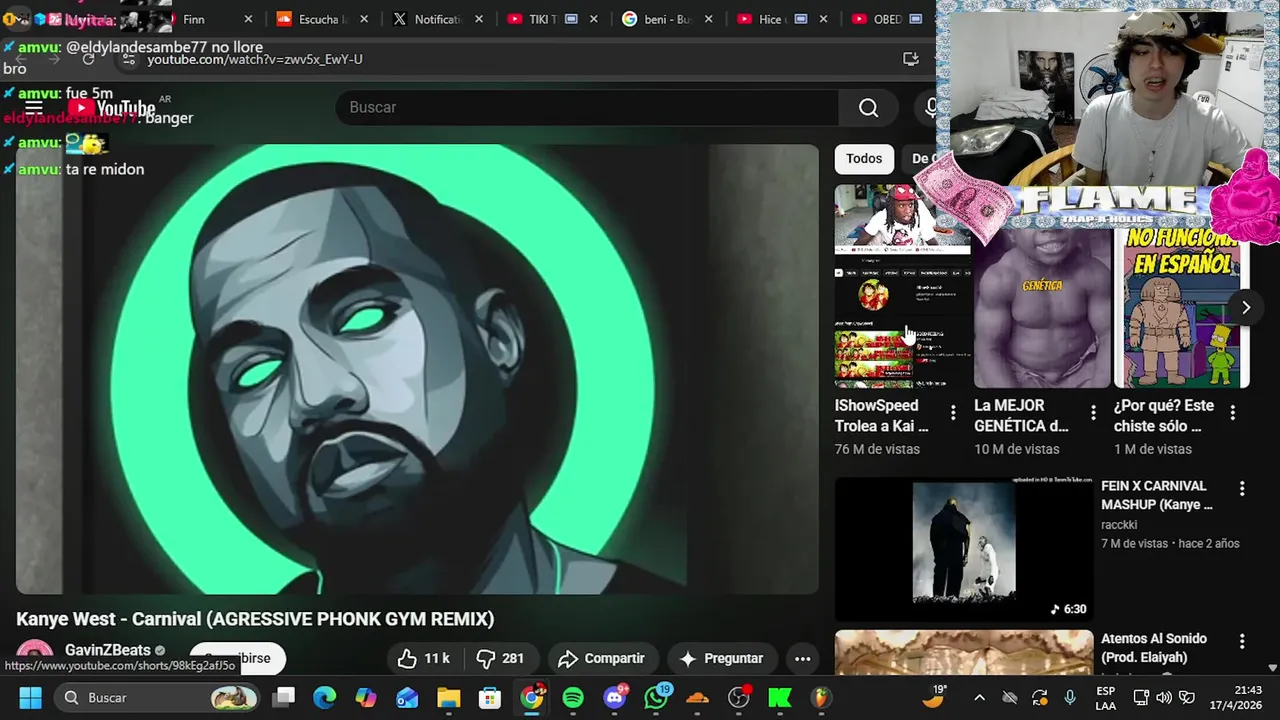Open OBS Studio from the taskbar
1280x720 pixels.
click(x=739, y=698)
